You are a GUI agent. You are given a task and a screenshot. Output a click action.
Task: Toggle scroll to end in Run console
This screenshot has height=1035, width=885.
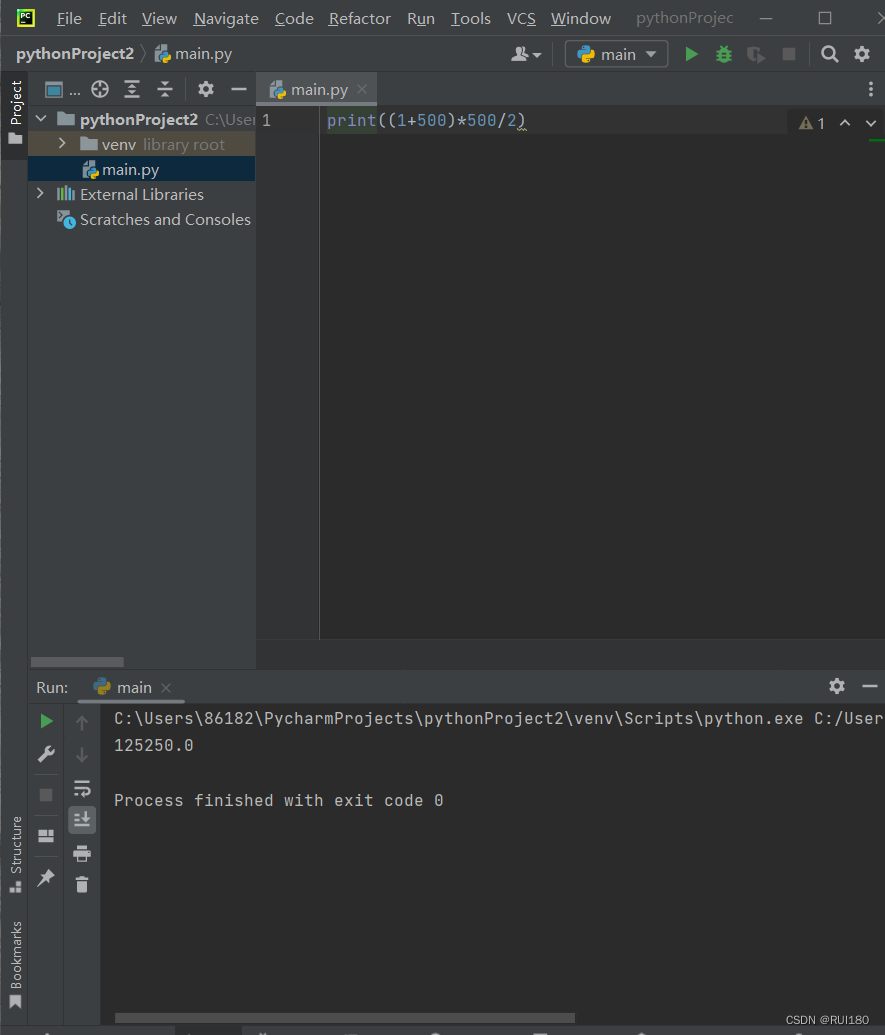82,820
